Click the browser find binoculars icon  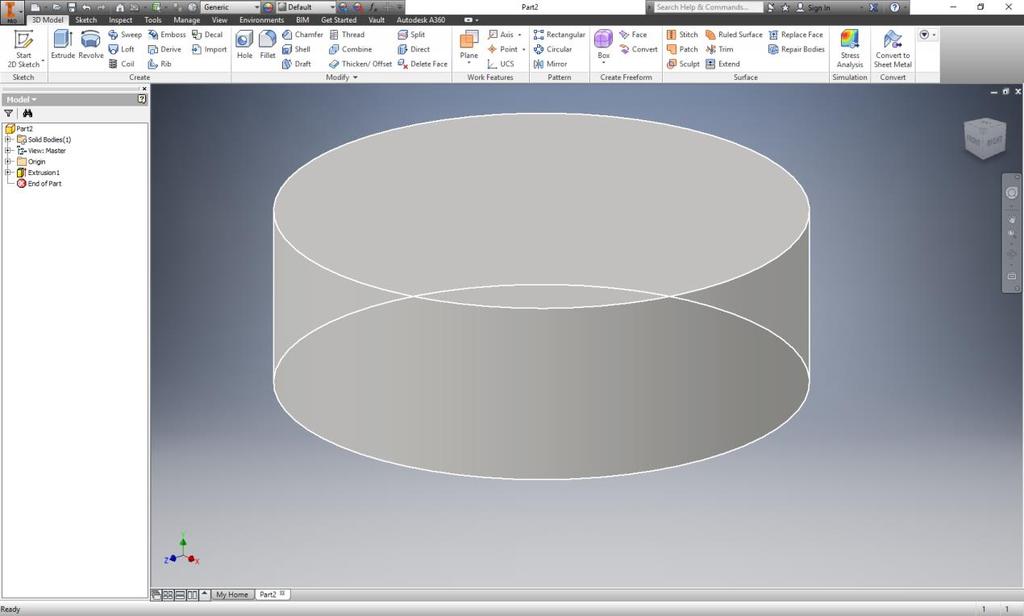tap(27, 114)
